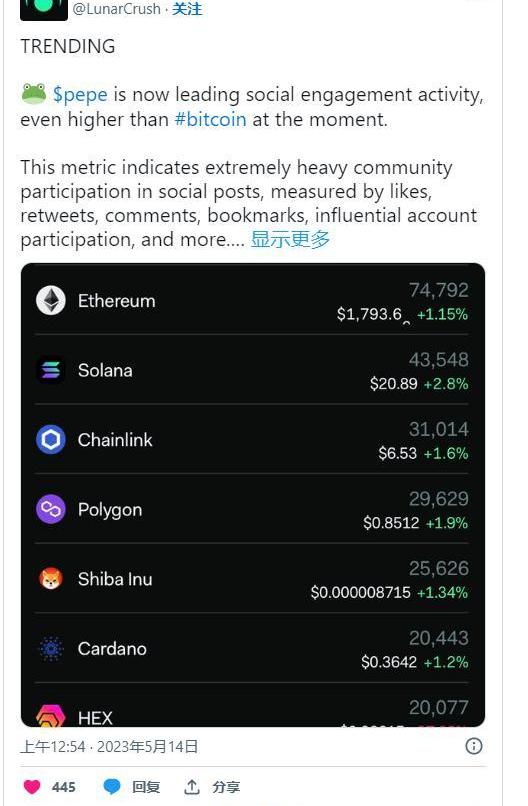Follow LunarCrush via 关注 link
Viewport: 528px width, 806px height.
tap(187, 9)
